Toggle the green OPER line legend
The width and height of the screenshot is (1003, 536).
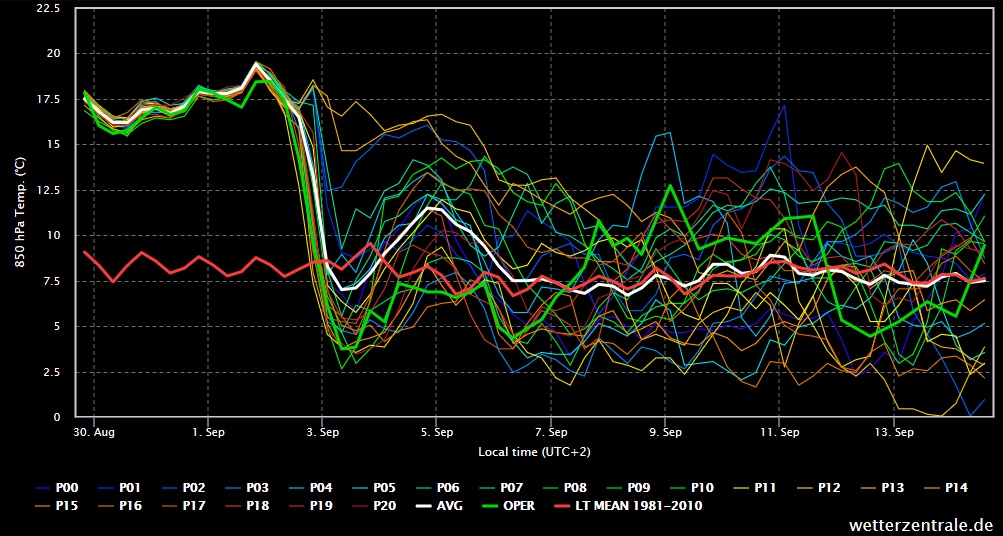pos(507,506)
